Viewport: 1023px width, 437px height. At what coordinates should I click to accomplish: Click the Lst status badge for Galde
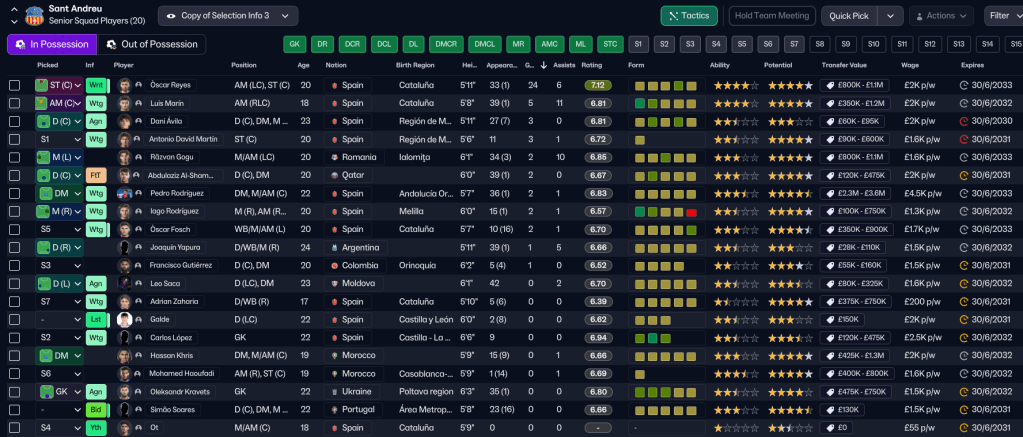click(x=97, y=320)
